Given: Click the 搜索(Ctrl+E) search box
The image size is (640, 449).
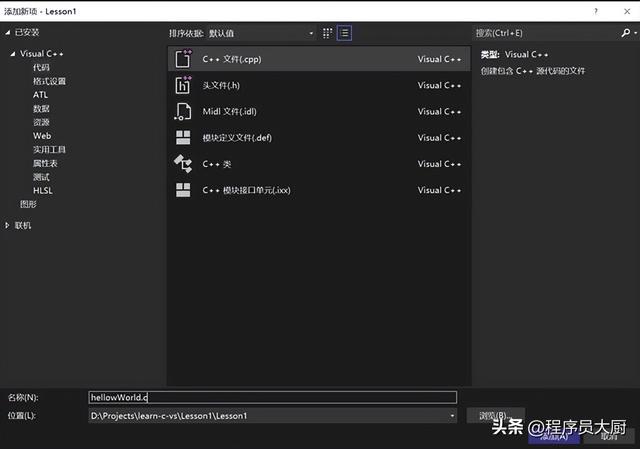Looking at the screenshot, I should pos(545,33).
